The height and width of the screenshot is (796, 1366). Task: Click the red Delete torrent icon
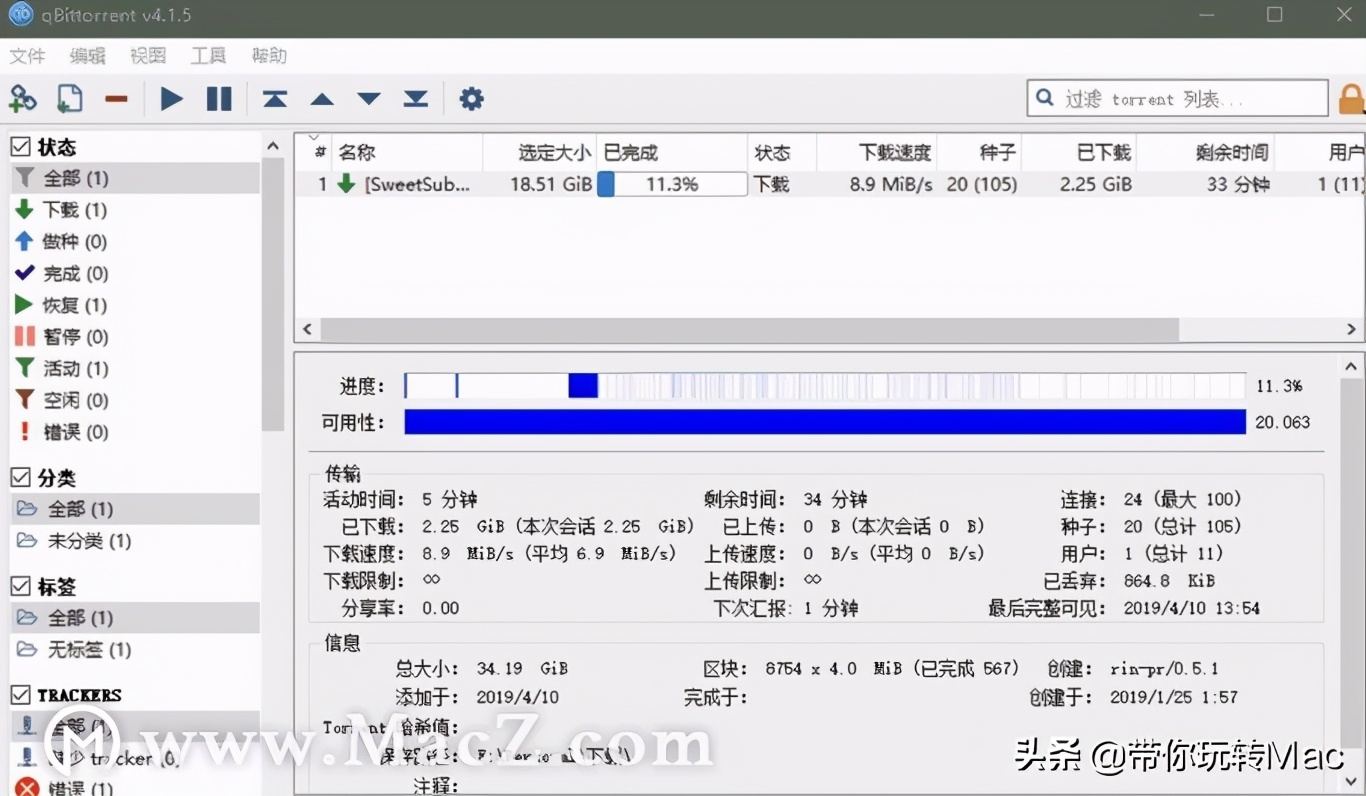(115, 98)
